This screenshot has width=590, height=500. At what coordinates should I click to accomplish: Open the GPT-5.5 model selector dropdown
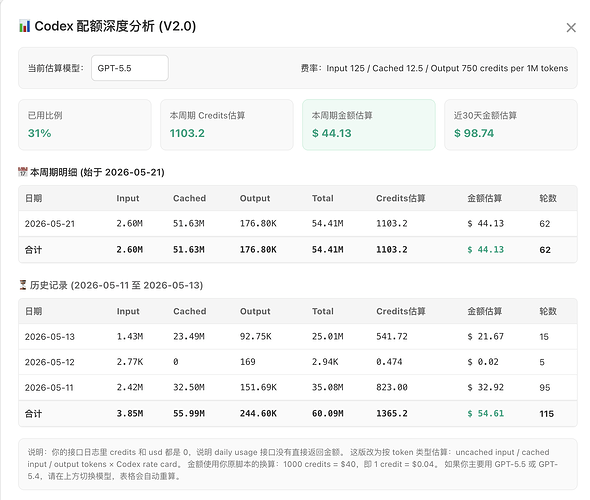[x=130, y=68]
